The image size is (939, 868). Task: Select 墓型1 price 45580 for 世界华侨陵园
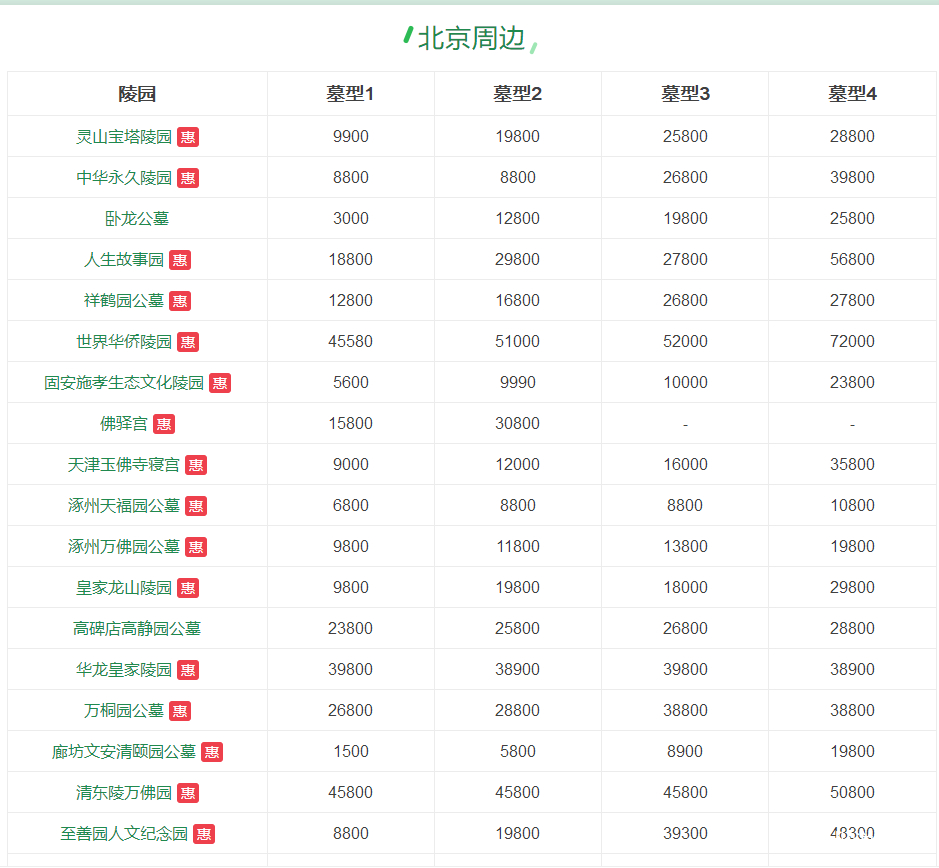(x=350, y=341)
